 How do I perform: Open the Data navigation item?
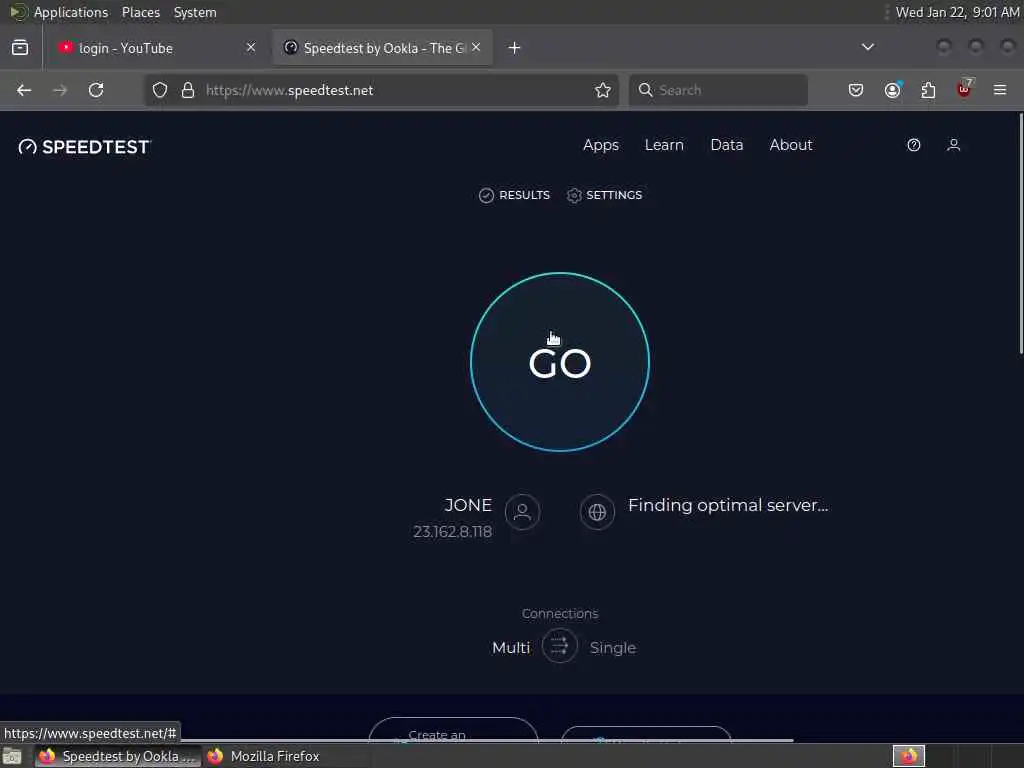coord(727,145)
